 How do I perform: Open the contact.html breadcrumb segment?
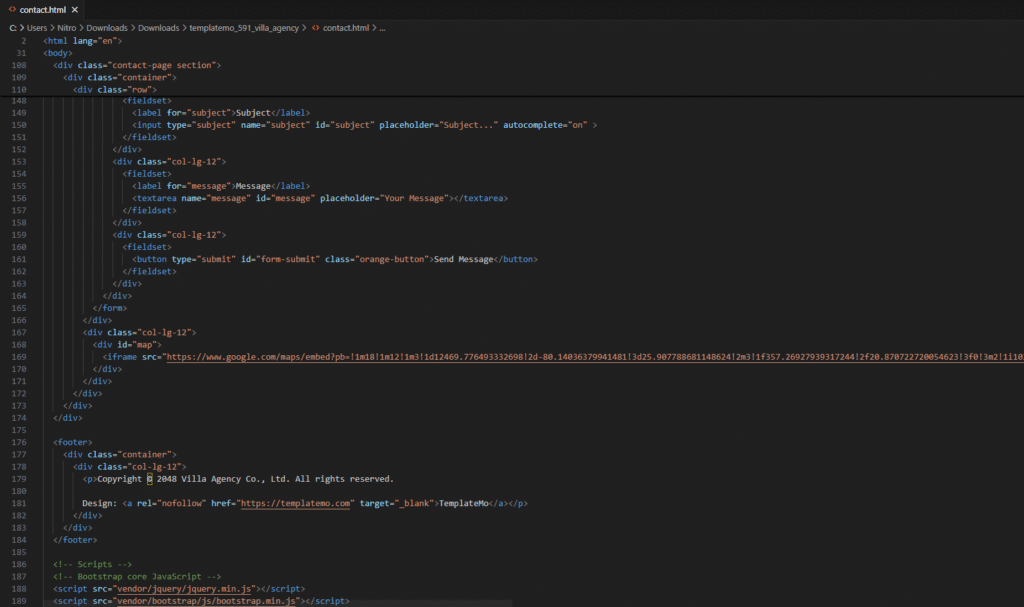(346, 28)
